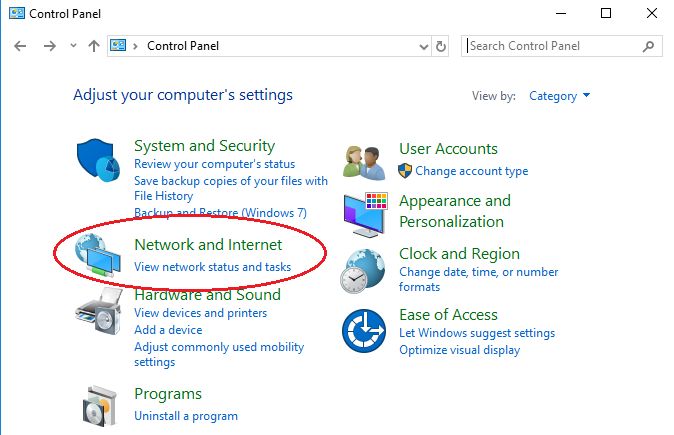Click the Programs disc box icon
This screenshot has width=674, height=435.
99,406
